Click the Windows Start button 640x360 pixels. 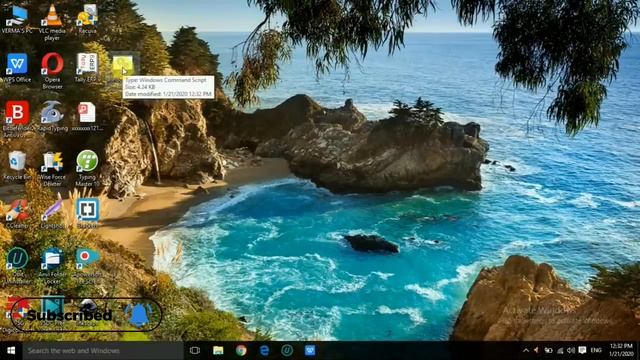click(x=11, y=350)
